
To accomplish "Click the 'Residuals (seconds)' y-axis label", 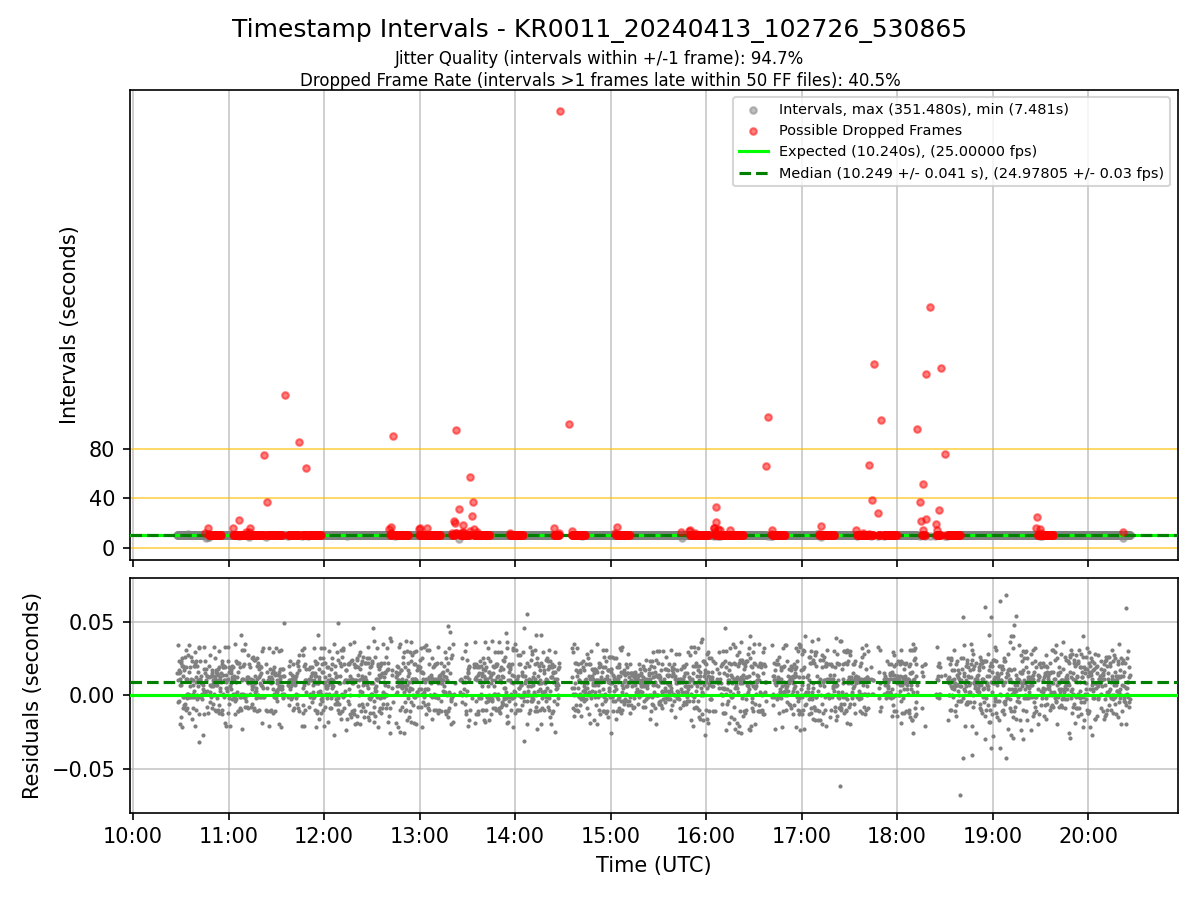I will click(x=32, y=696).
